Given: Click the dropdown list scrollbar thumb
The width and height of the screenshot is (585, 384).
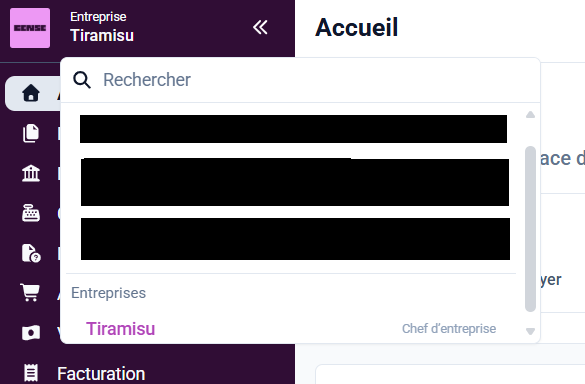Looking at the screenshot, I should [x=530, y=229].
